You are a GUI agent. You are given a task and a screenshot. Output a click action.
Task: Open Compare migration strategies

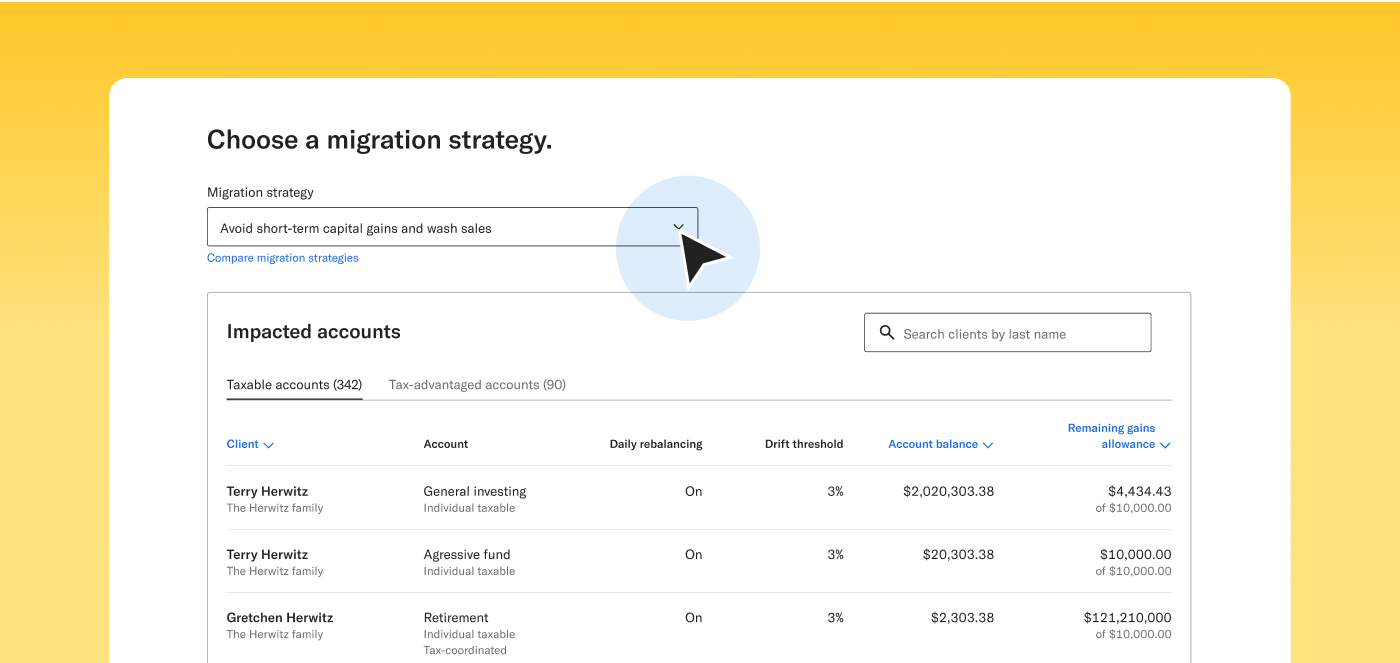tap(282, 257)
